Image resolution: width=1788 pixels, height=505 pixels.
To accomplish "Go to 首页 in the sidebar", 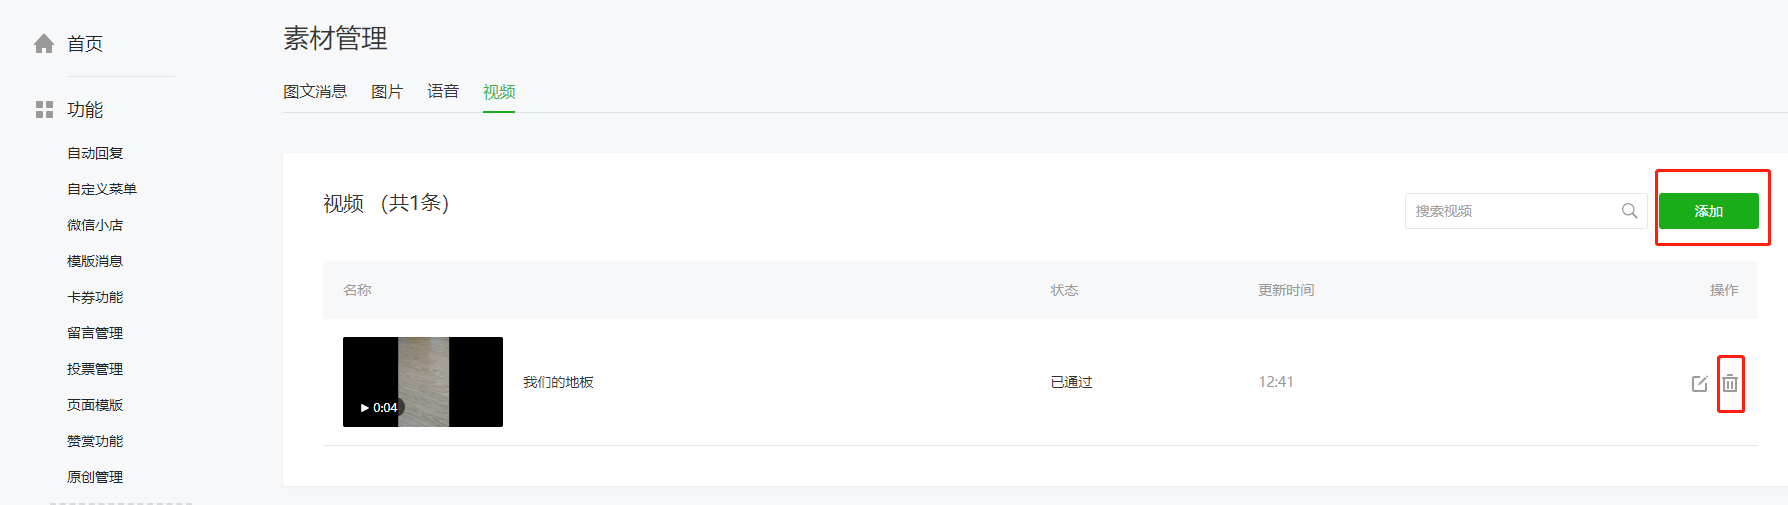I will 85,44.
